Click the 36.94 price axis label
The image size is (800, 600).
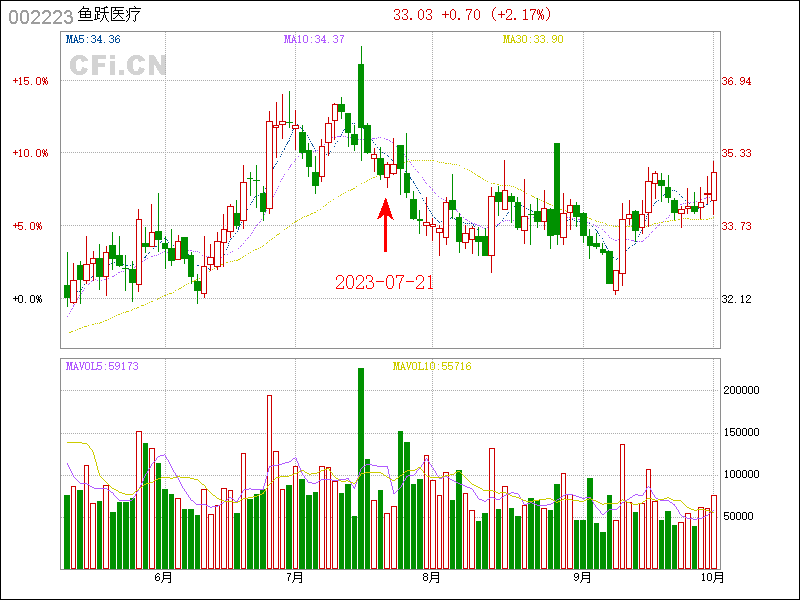coord(736,81)
